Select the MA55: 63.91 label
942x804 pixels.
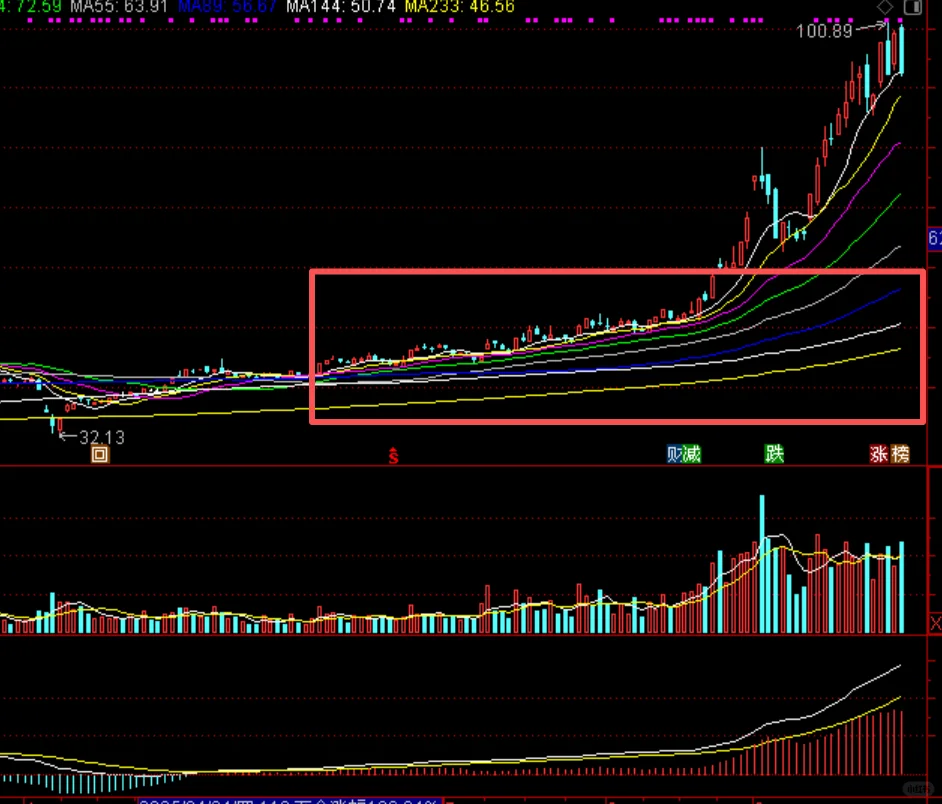(x=119, y=7)
